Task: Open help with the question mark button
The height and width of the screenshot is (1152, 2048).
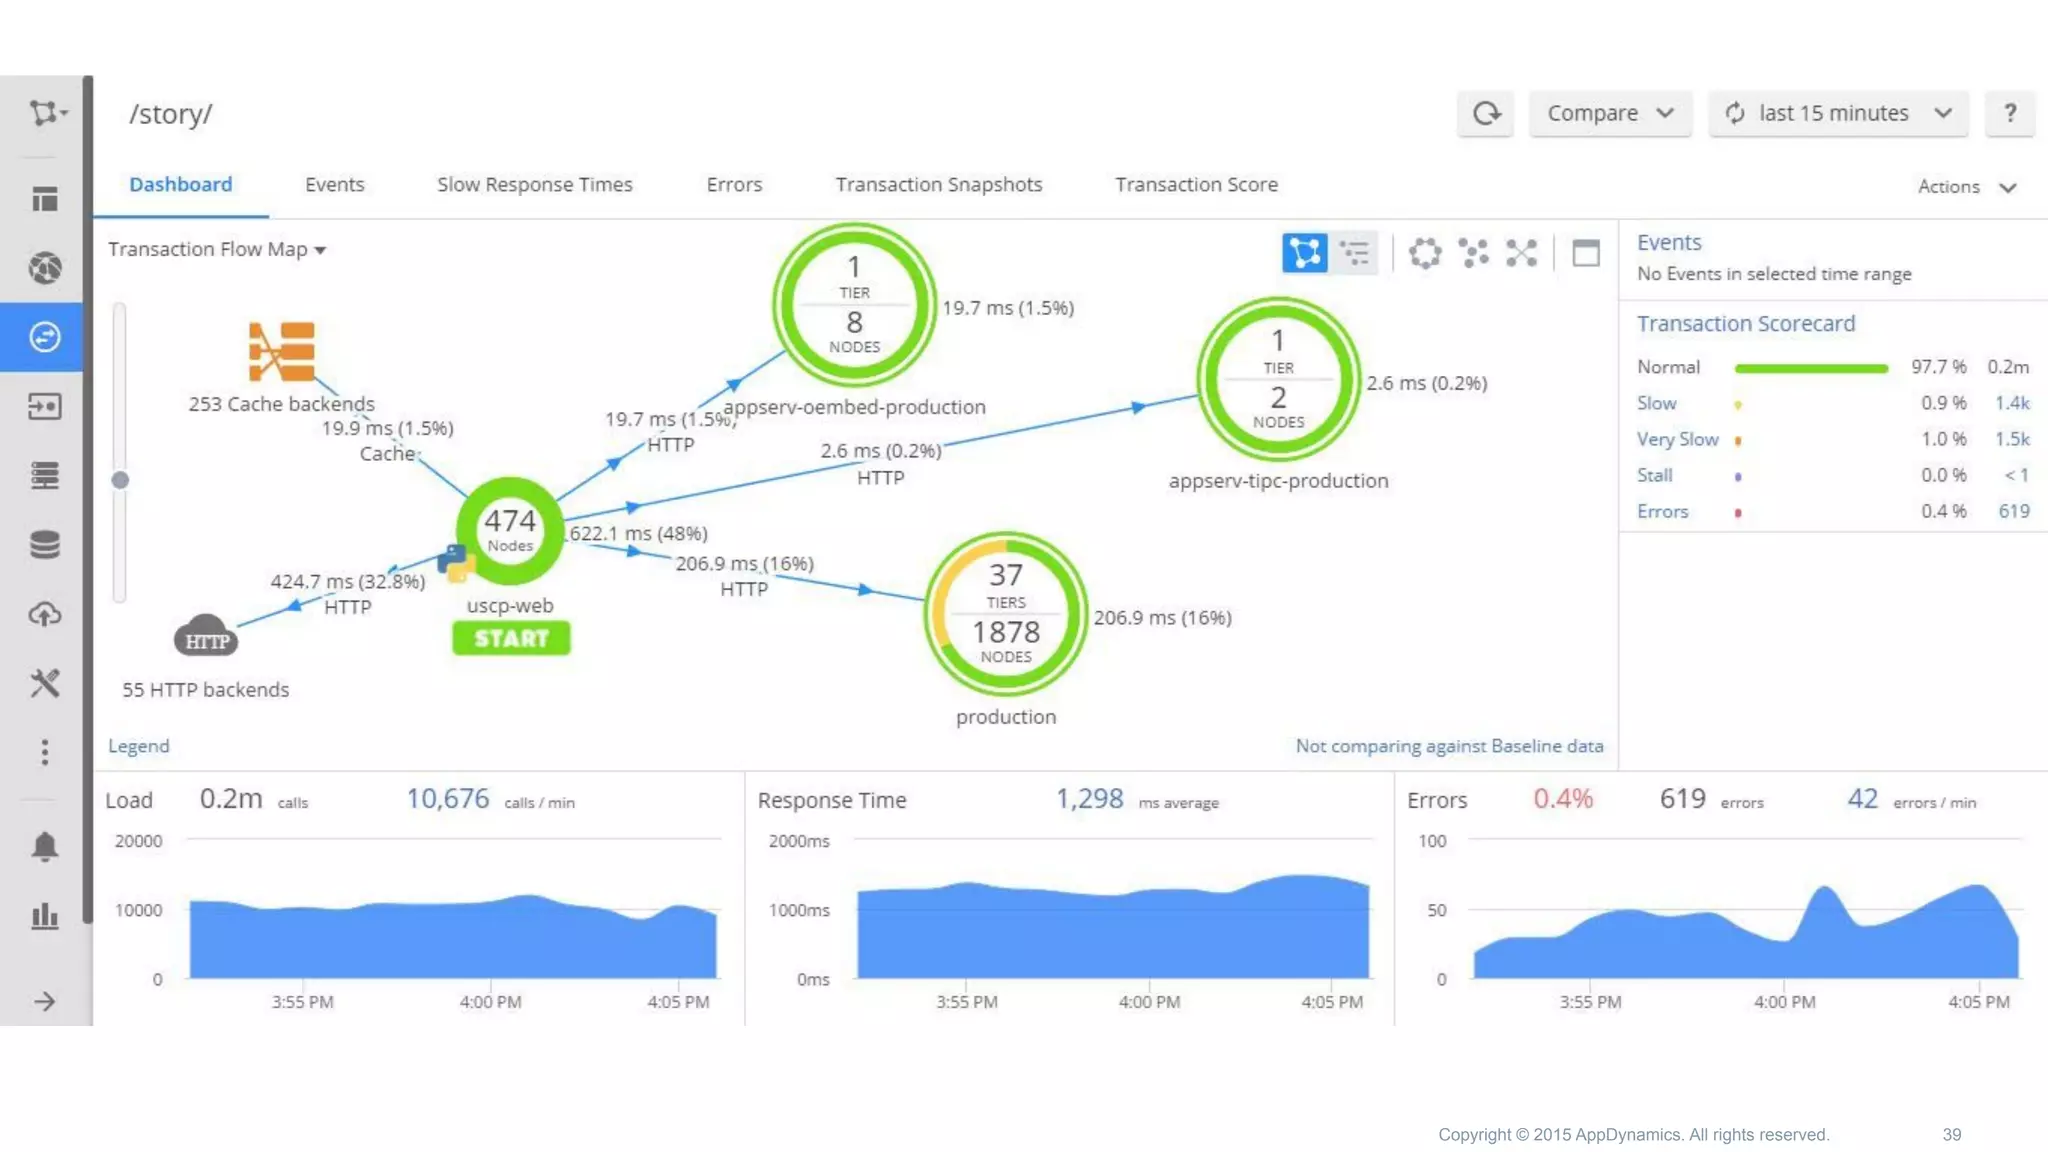Action: [x=2009, y=113]
